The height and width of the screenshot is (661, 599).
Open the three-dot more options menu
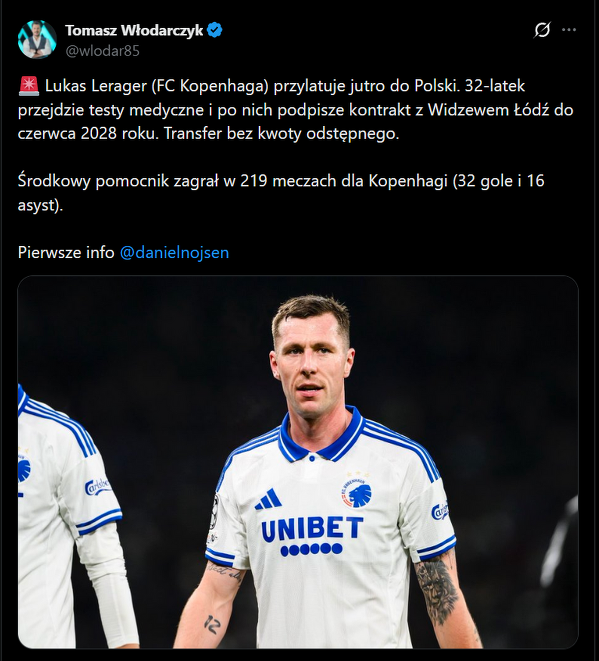[x=569, y=30]
